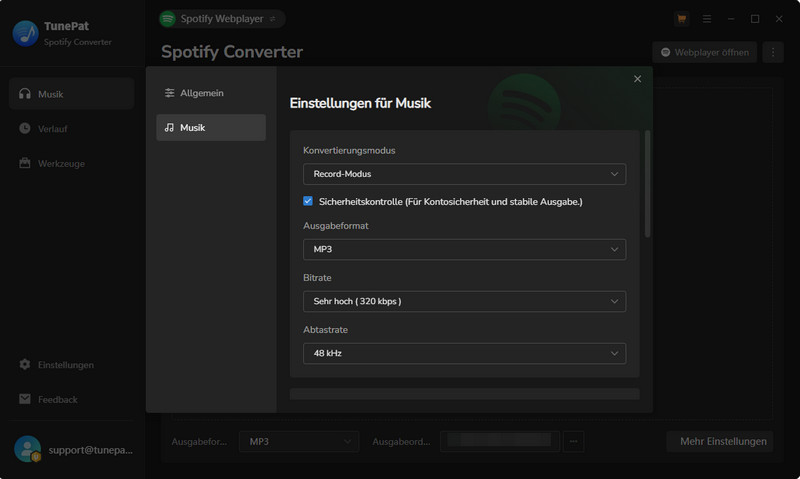The image size is (800, 479).
Task: Click the music note icon in Musik tab
Action: point(169,128)
